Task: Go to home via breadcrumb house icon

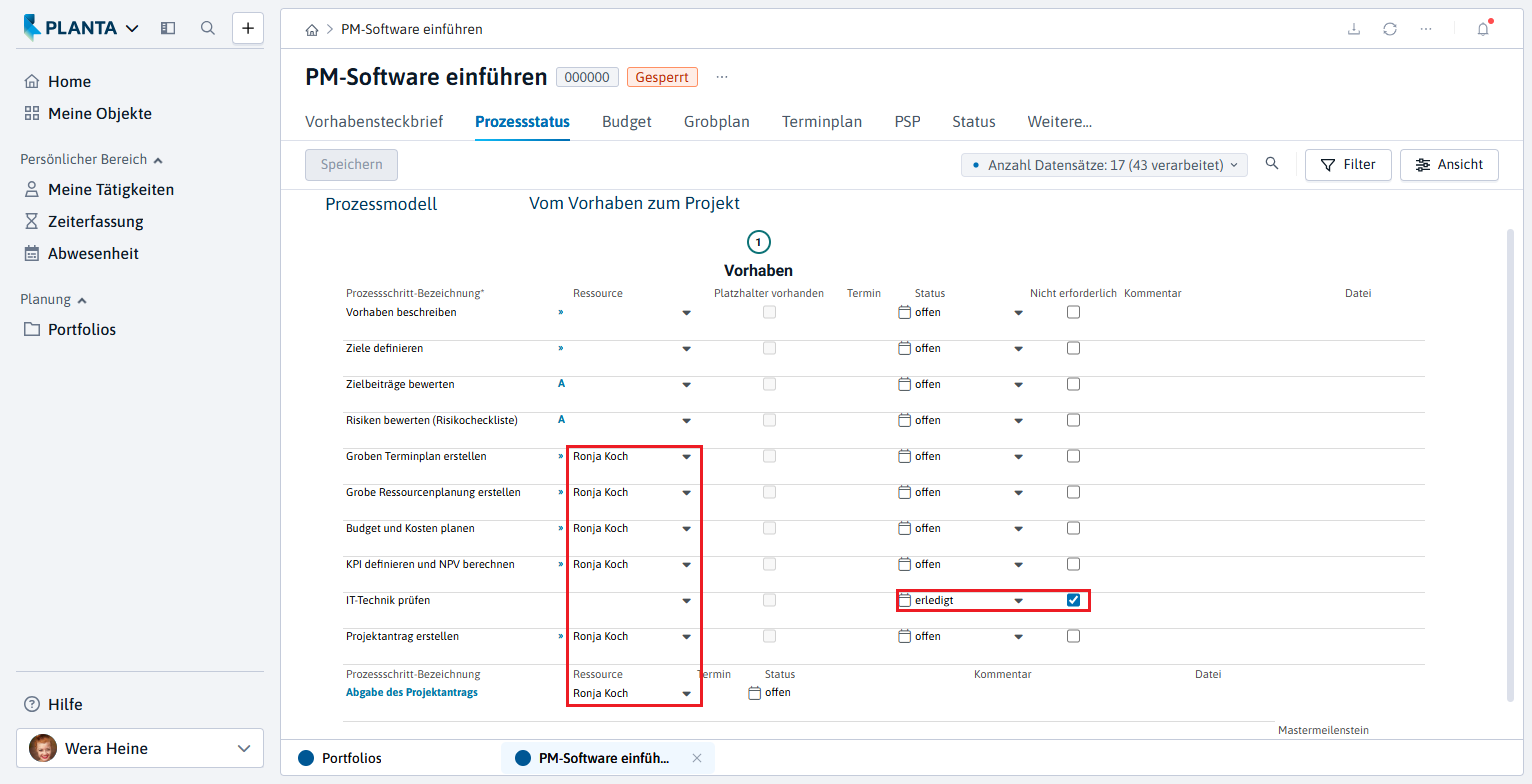Action: (x=312, y=30)
